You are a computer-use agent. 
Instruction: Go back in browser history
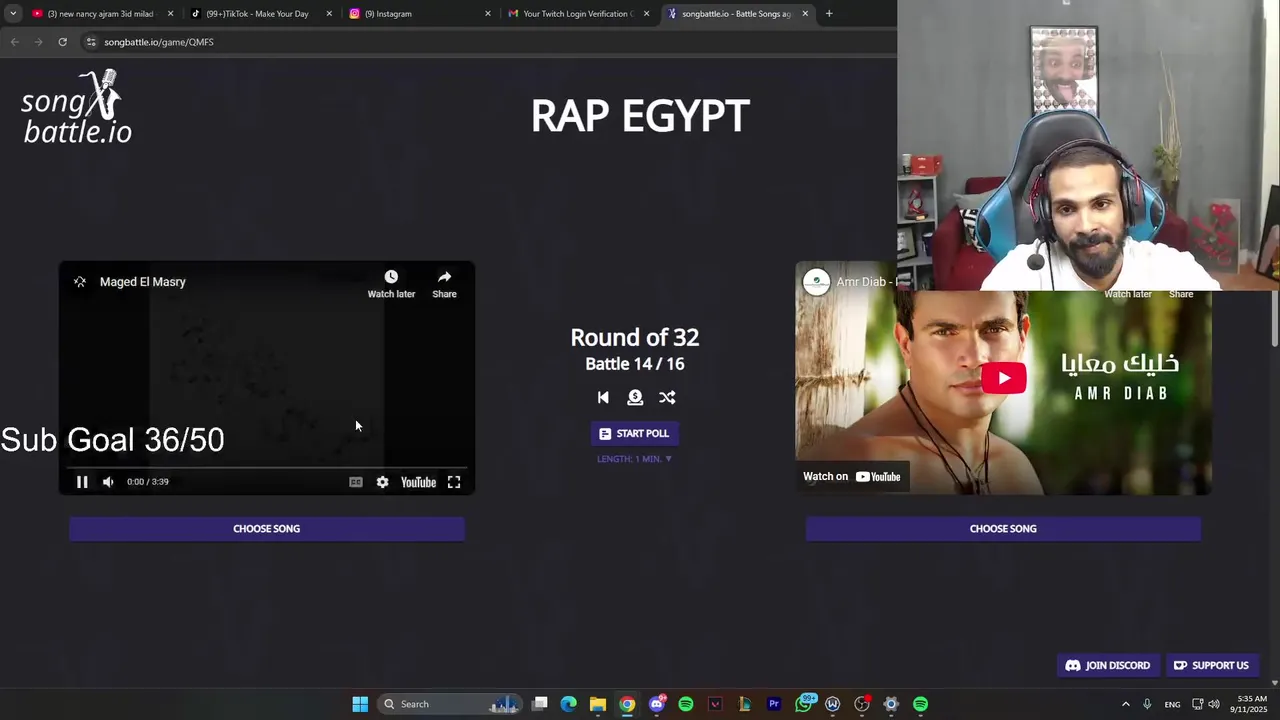tap(14, 42)
